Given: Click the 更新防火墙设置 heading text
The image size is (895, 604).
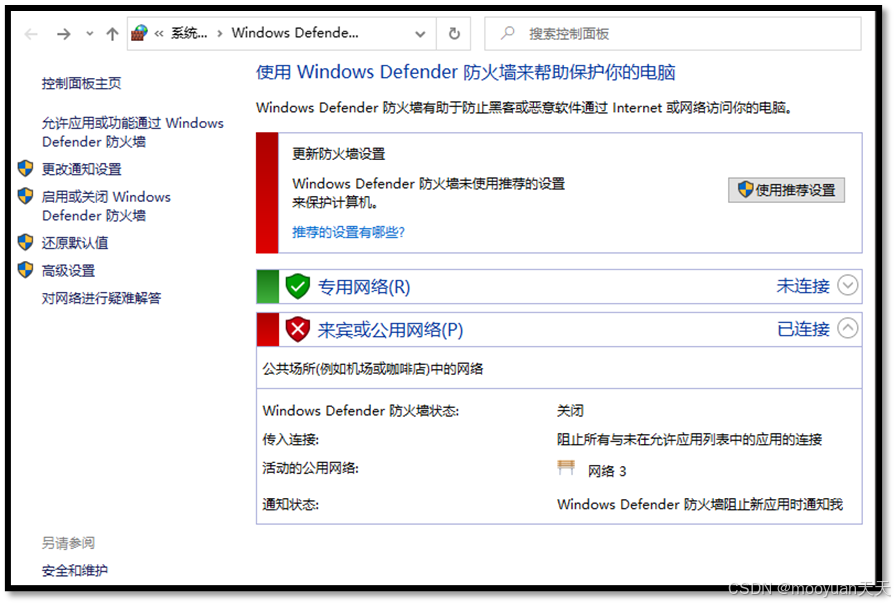Looking at the screenshot, I should coord(339,154).
